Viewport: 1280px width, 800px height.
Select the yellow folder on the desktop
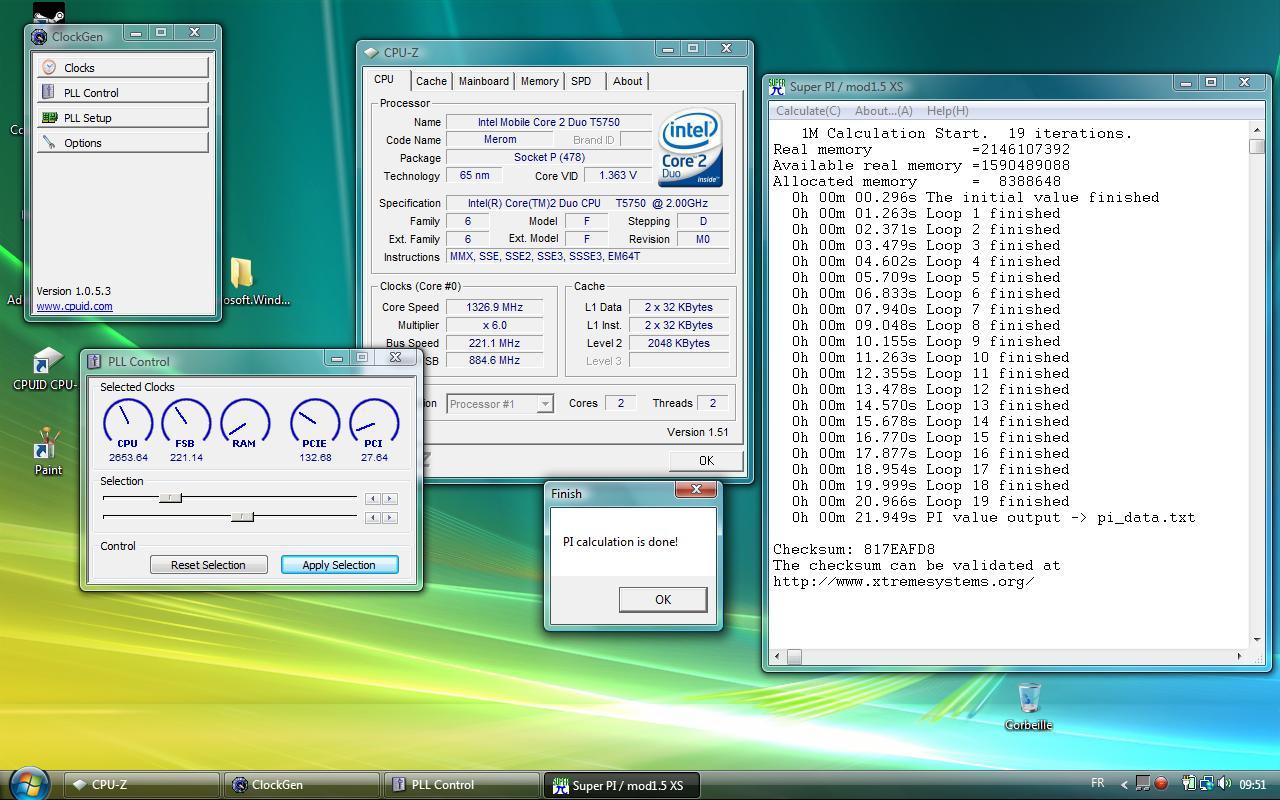241,273
